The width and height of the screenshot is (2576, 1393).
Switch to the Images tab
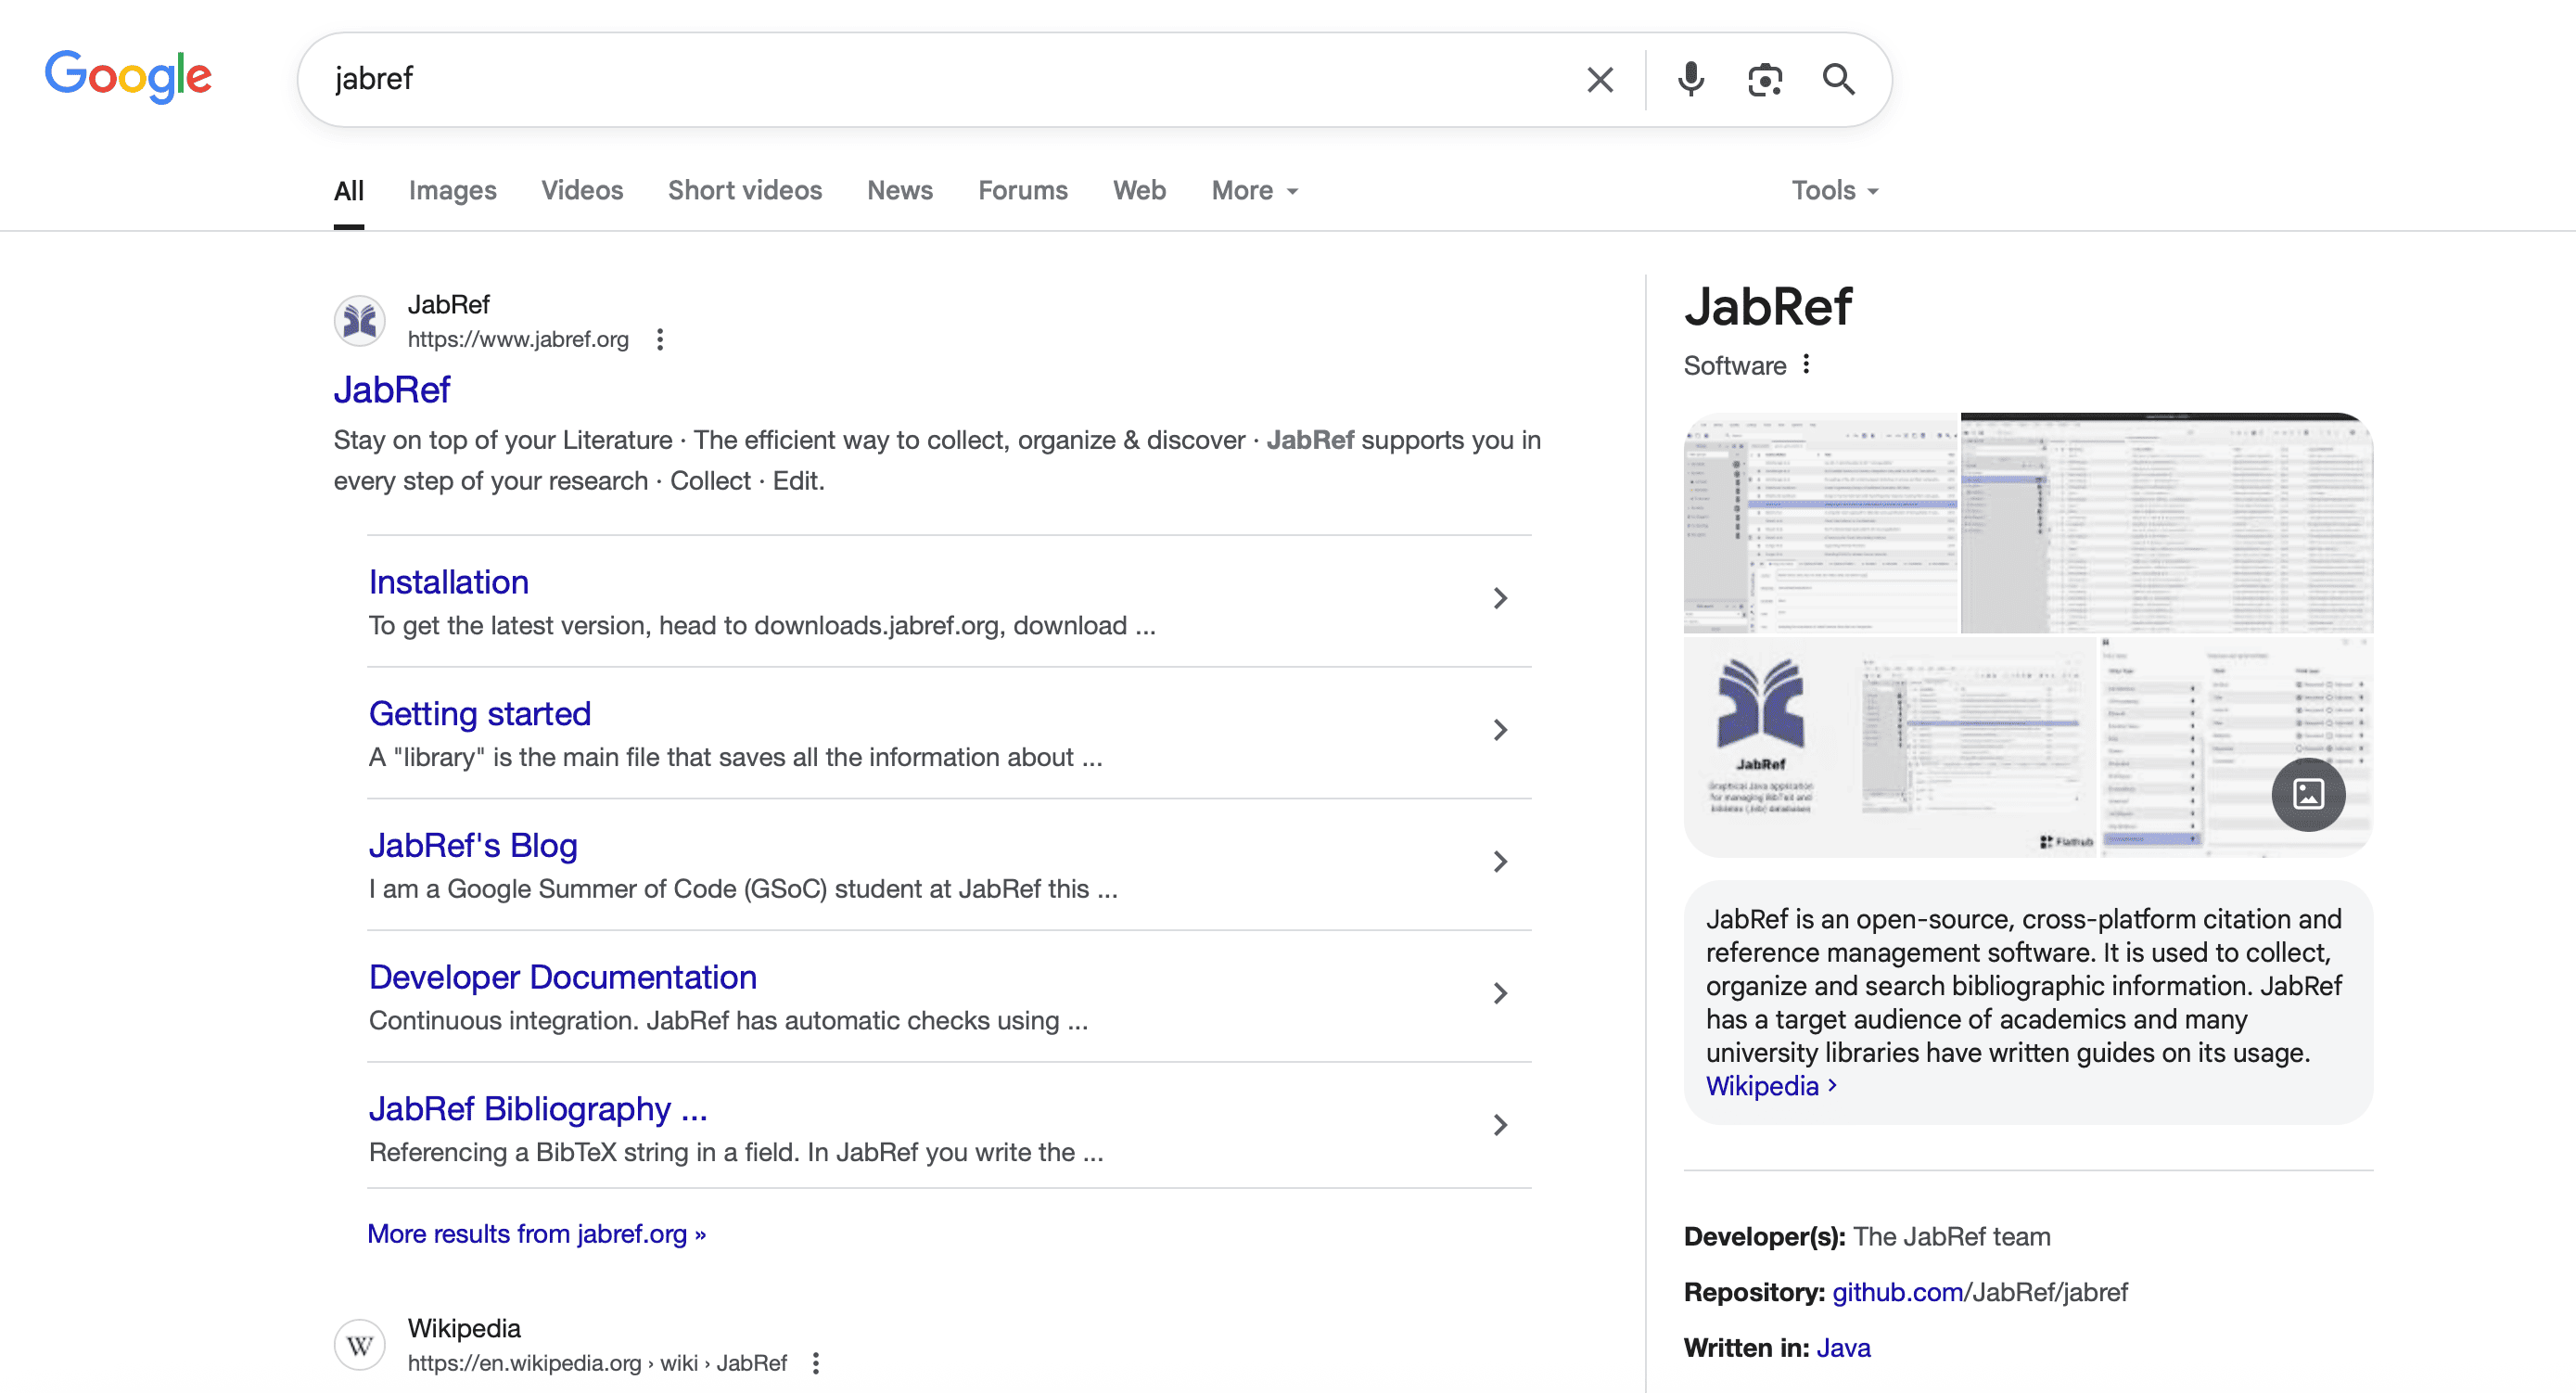[452, 190]
